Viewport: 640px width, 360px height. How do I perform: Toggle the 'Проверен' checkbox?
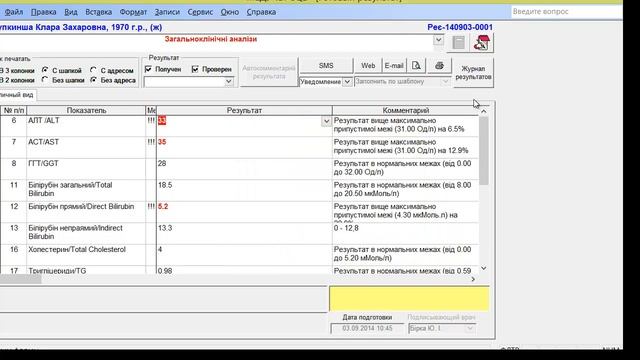coord(195,69)
